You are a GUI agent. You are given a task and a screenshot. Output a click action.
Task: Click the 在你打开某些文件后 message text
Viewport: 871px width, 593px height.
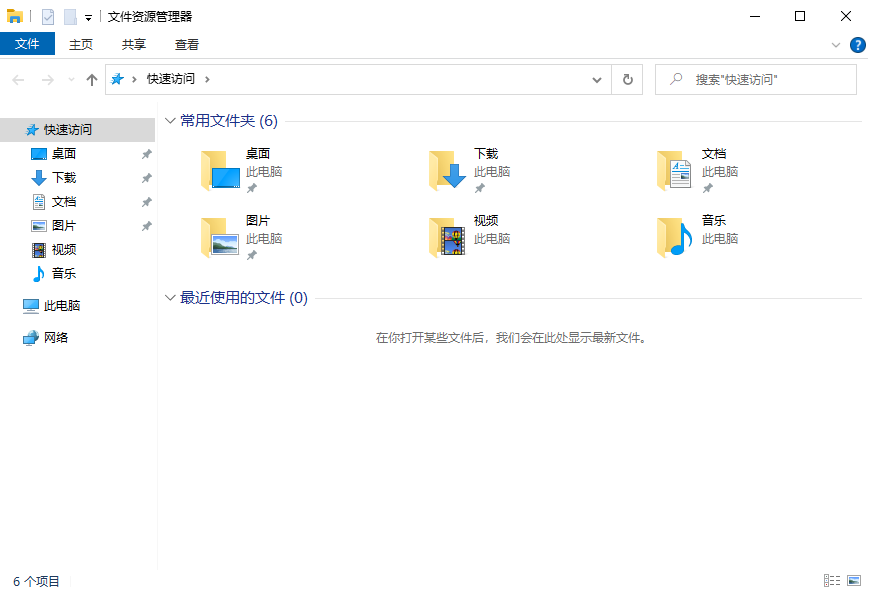pos(511,338)
